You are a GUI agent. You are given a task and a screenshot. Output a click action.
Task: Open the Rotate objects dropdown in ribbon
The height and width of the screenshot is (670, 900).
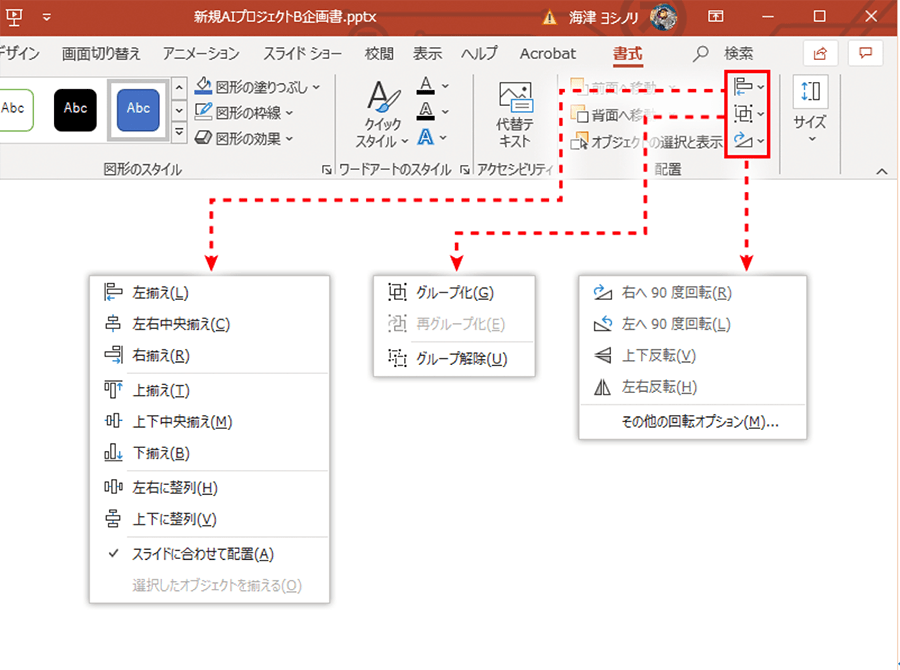[x=748, y=140]
